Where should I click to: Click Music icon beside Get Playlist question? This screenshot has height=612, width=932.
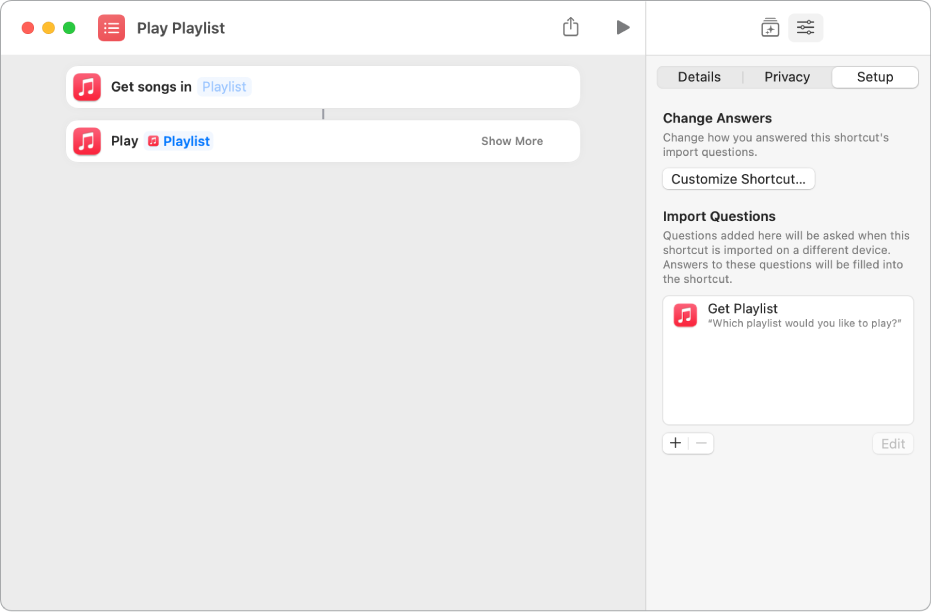point(685,316)
